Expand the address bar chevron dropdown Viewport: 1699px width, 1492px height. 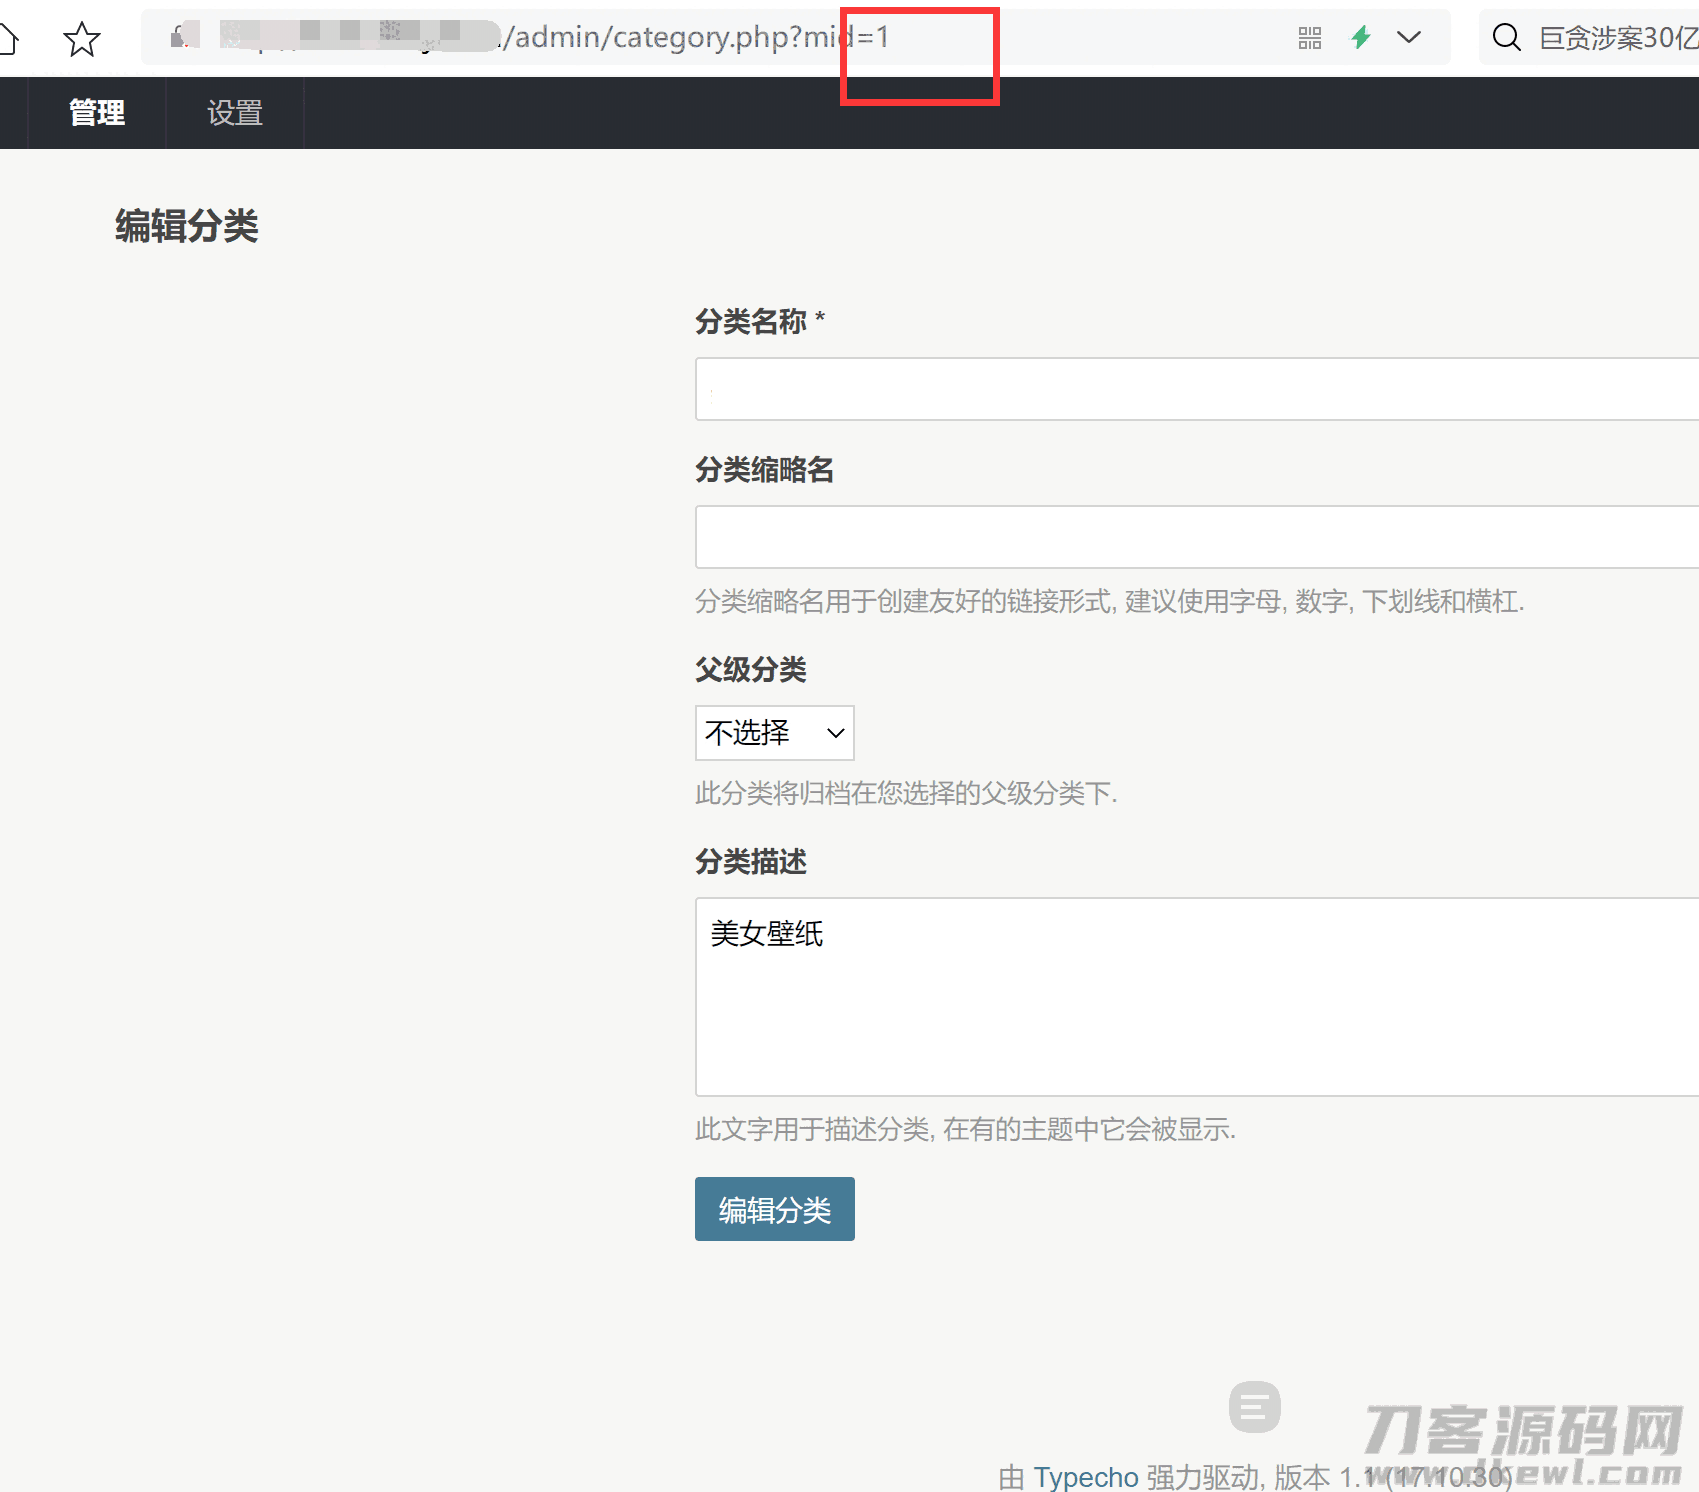tap(1408, 38)
